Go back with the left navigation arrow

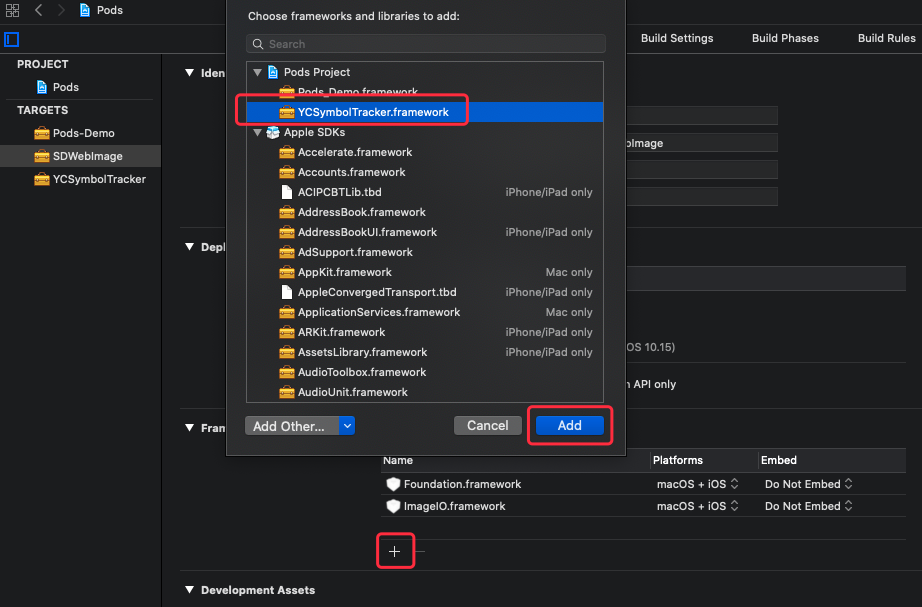[39, 10]
